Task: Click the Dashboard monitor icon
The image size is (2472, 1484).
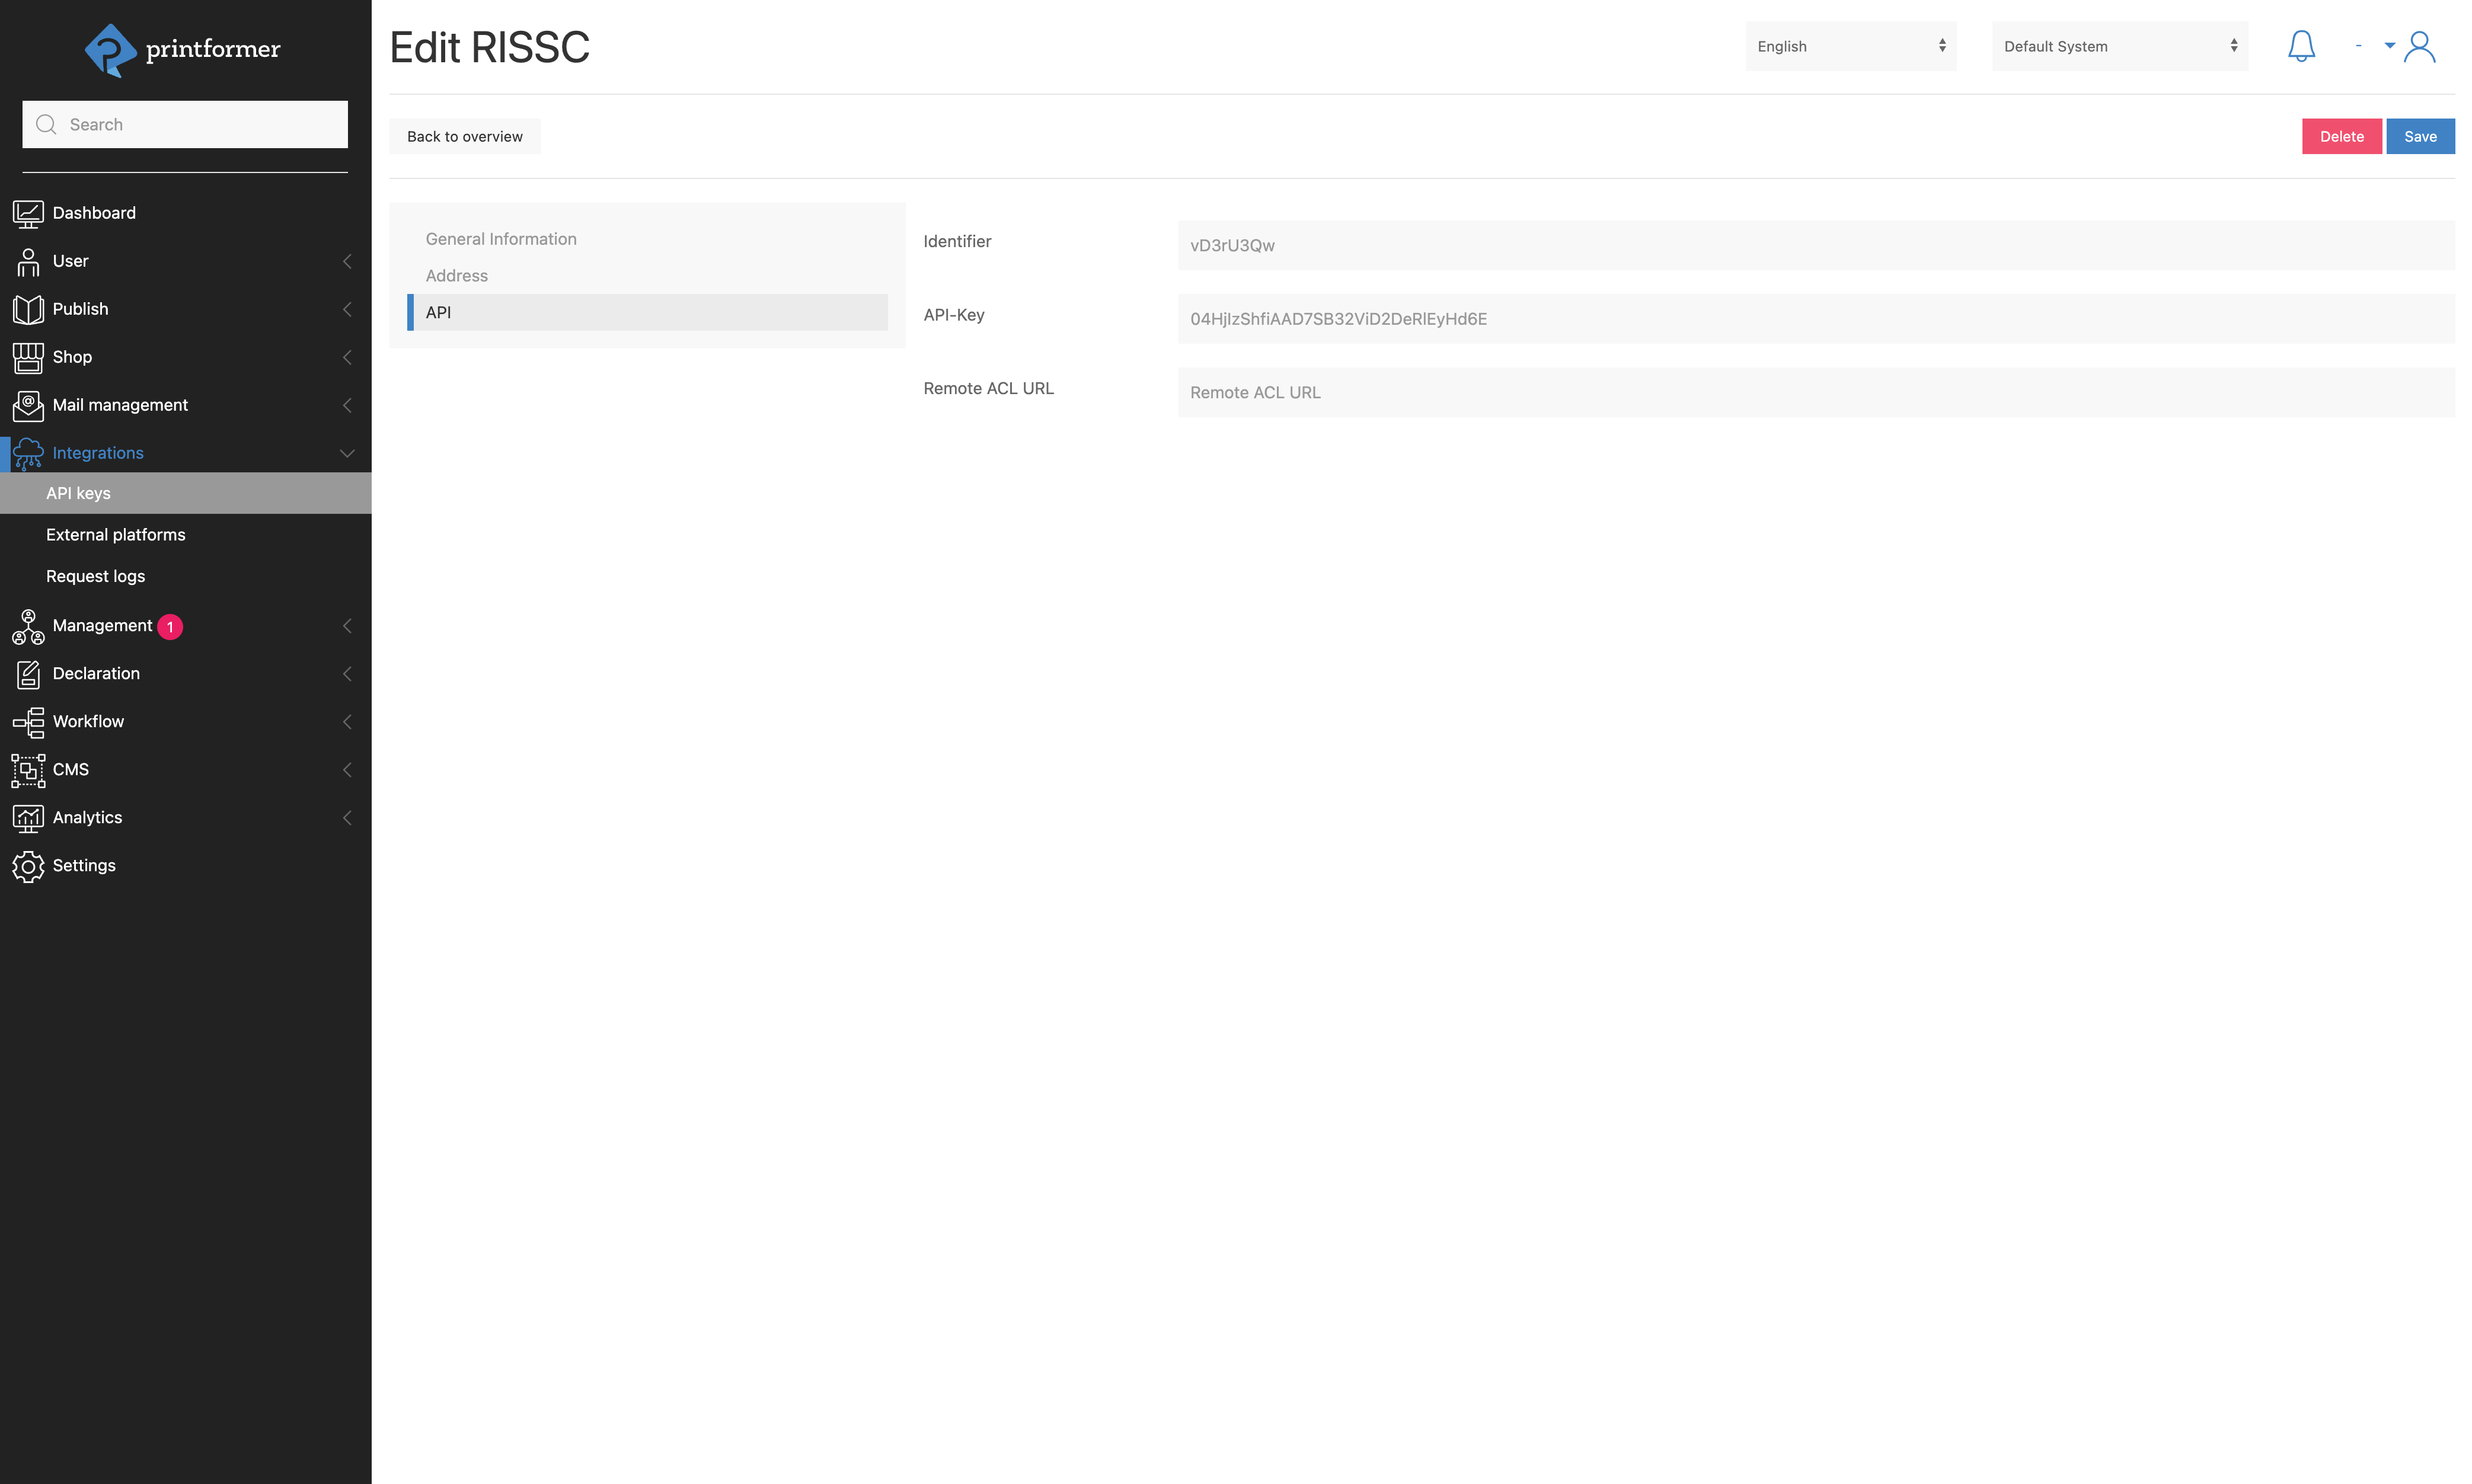Action: coord(28,213)
